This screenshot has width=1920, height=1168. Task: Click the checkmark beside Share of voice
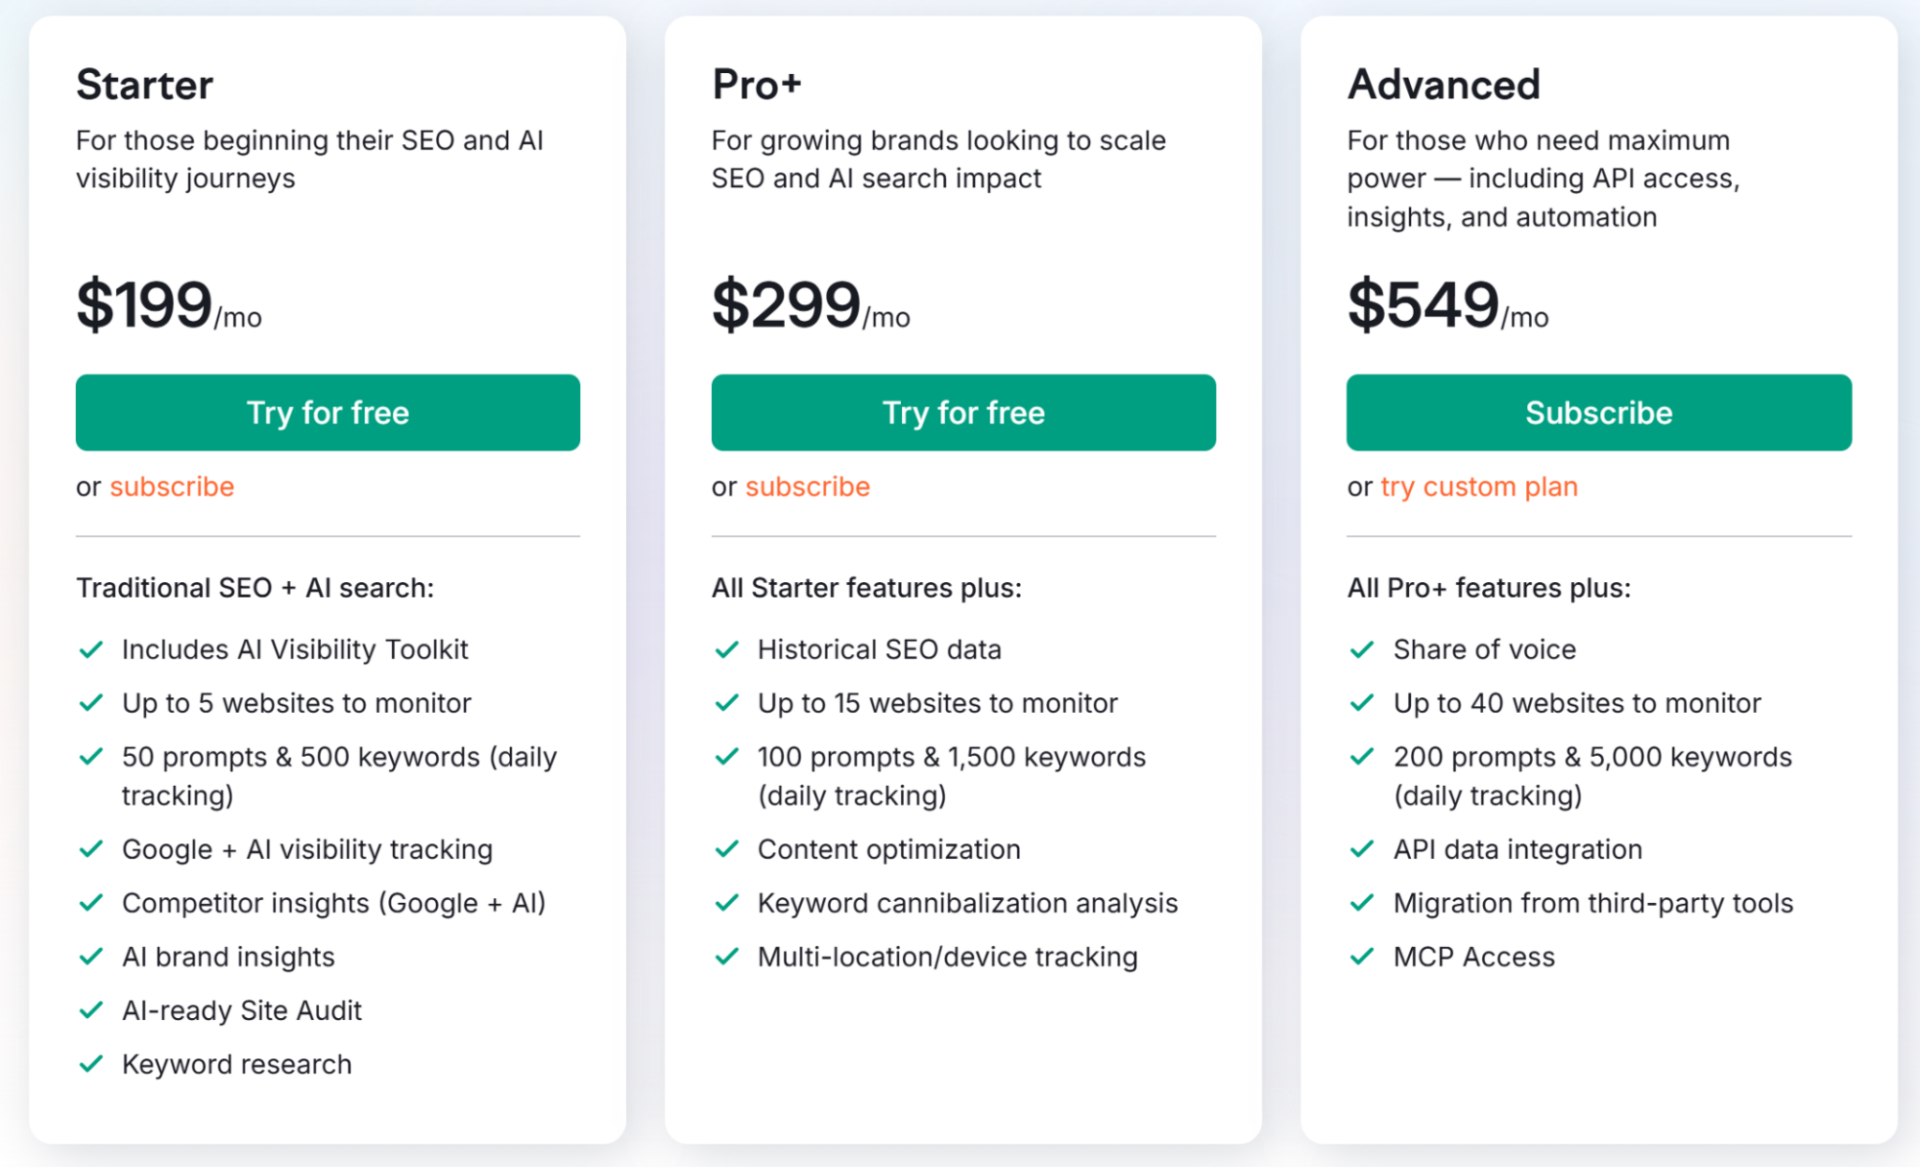click(1363, 649)
